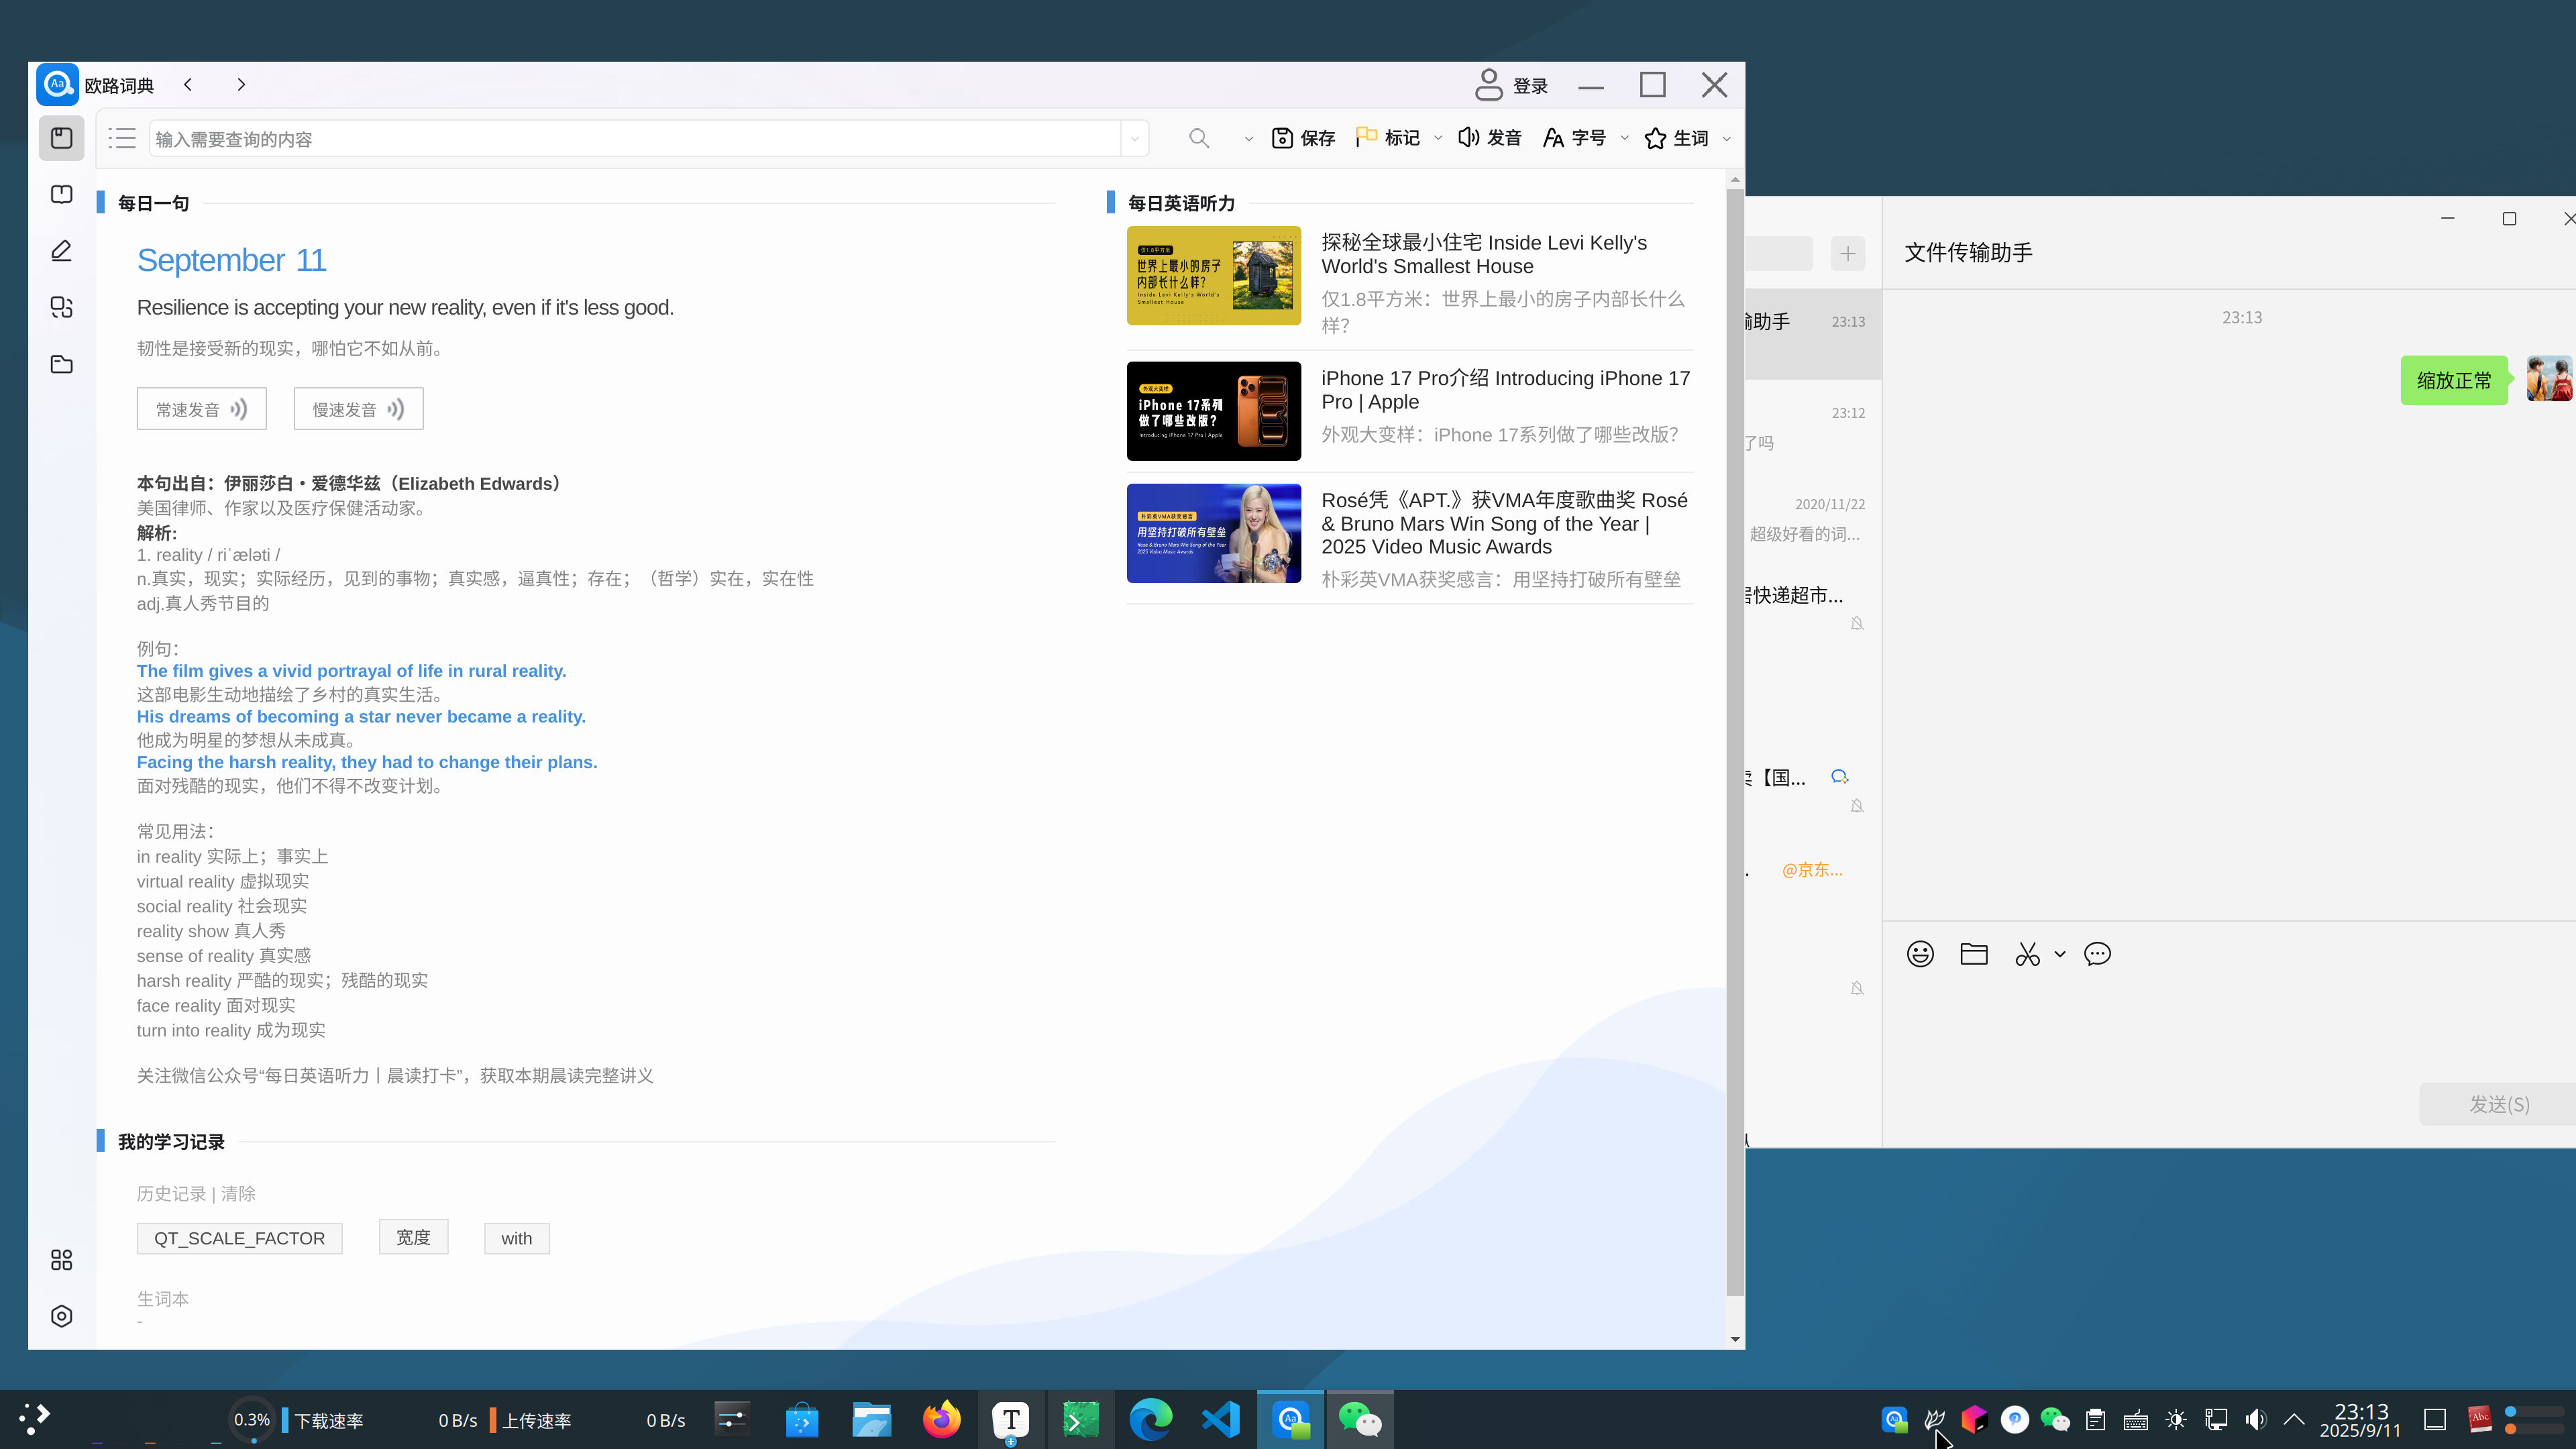
Task: Expand the 字号 font size dropdown
Action: [1624, 138]
